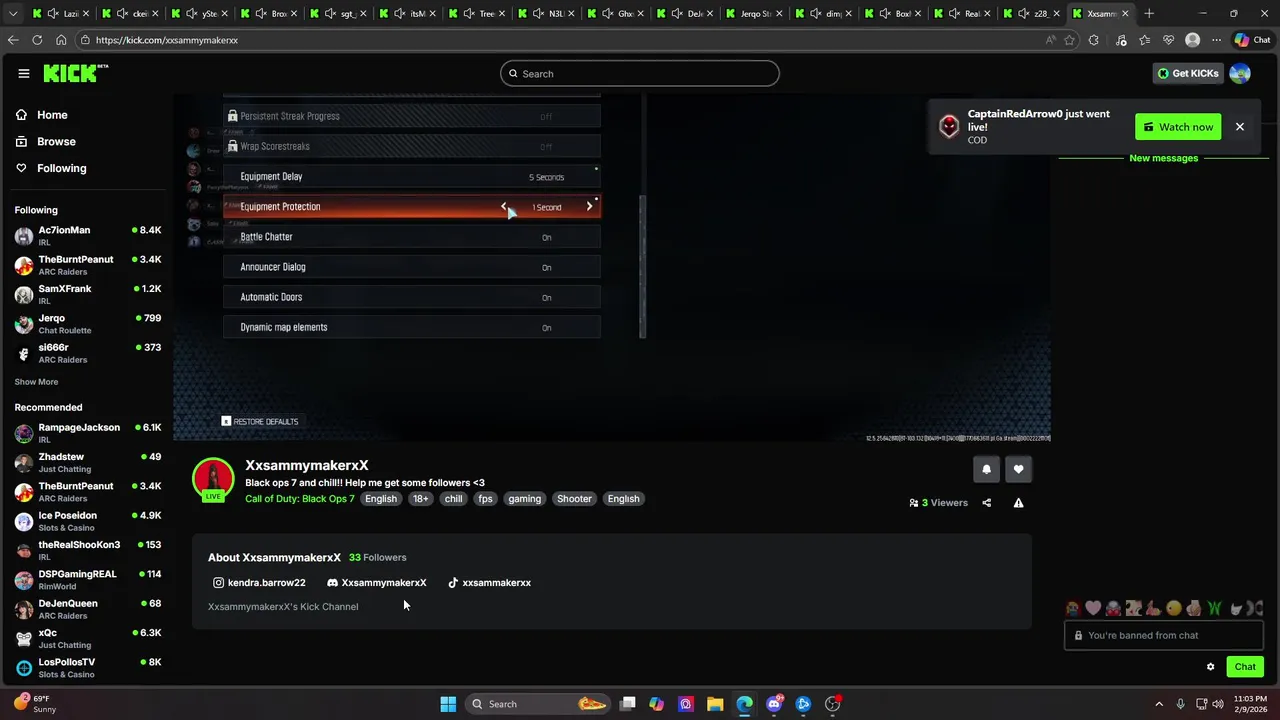The image size is (1280, 720).
Task: Open Zhadstew recommended channel
Action: tap(88, 462)
